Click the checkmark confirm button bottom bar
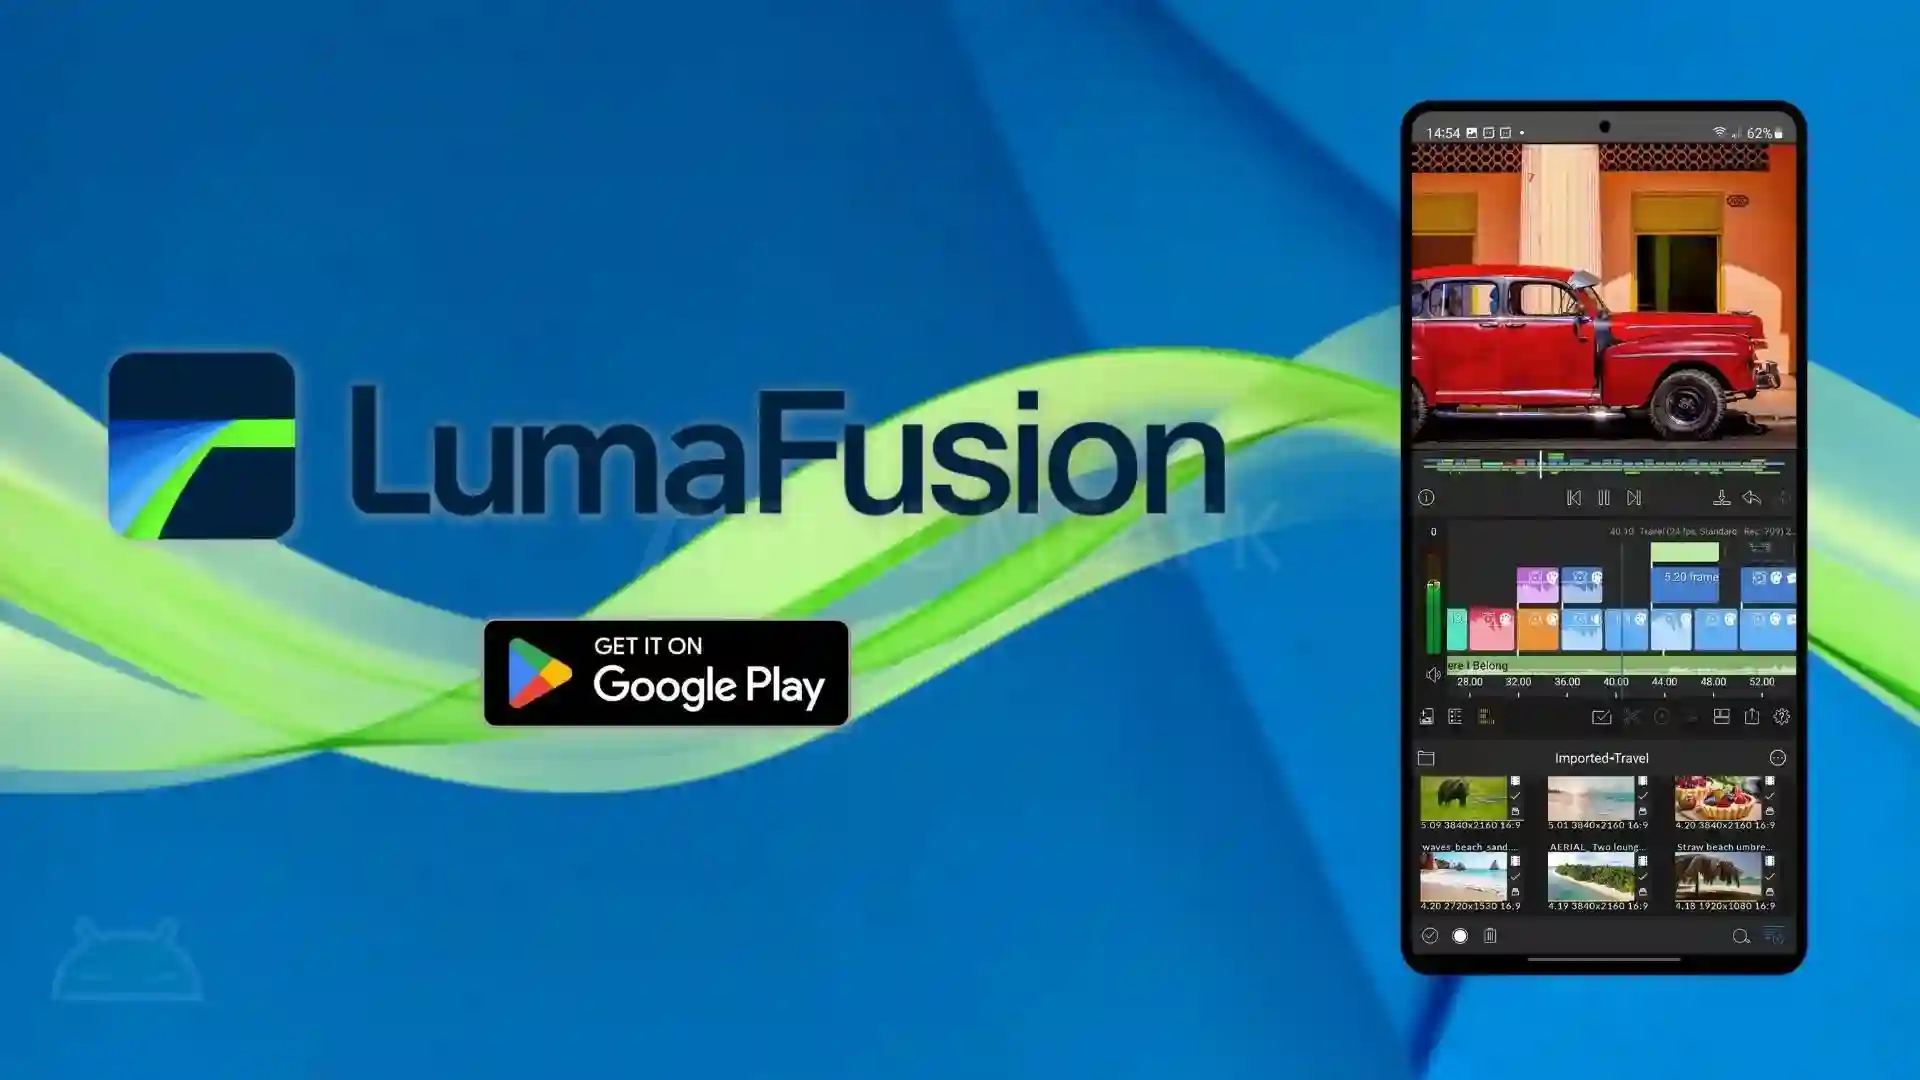 (1428, 935)
